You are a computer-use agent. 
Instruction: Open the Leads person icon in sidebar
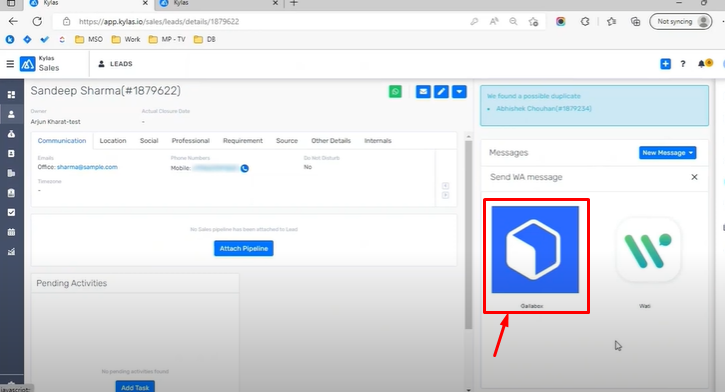(x=12, y=114)
